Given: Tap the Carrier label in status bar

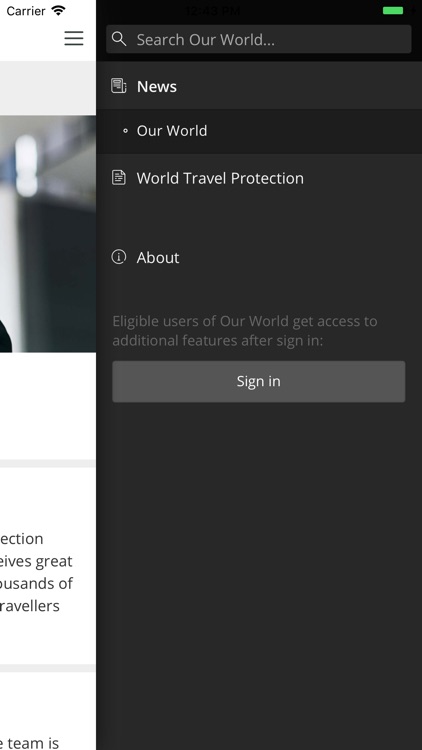Looking at the screenshot, I should pyautogui.click(x=26, y=11).
